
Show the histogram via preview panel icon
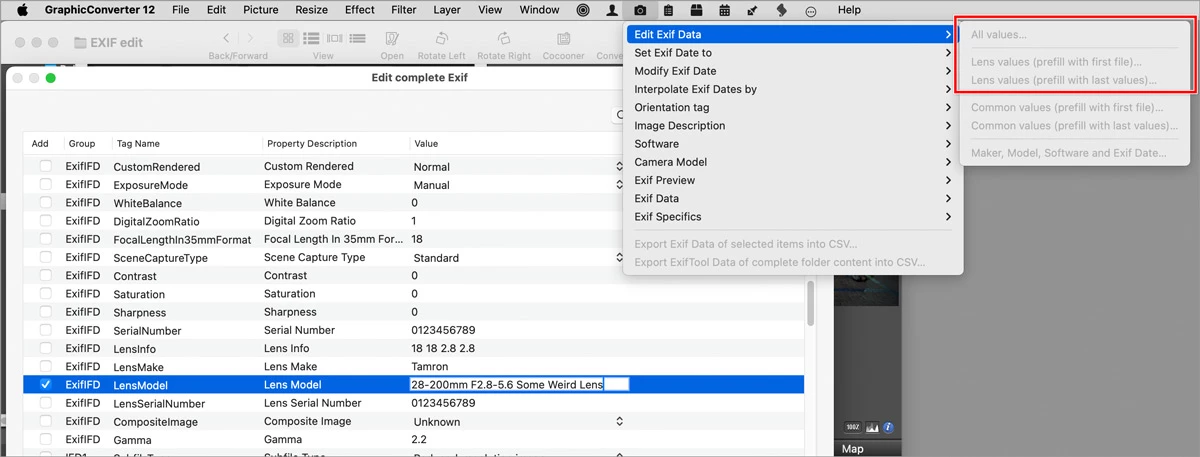click(x=870, y=427)
